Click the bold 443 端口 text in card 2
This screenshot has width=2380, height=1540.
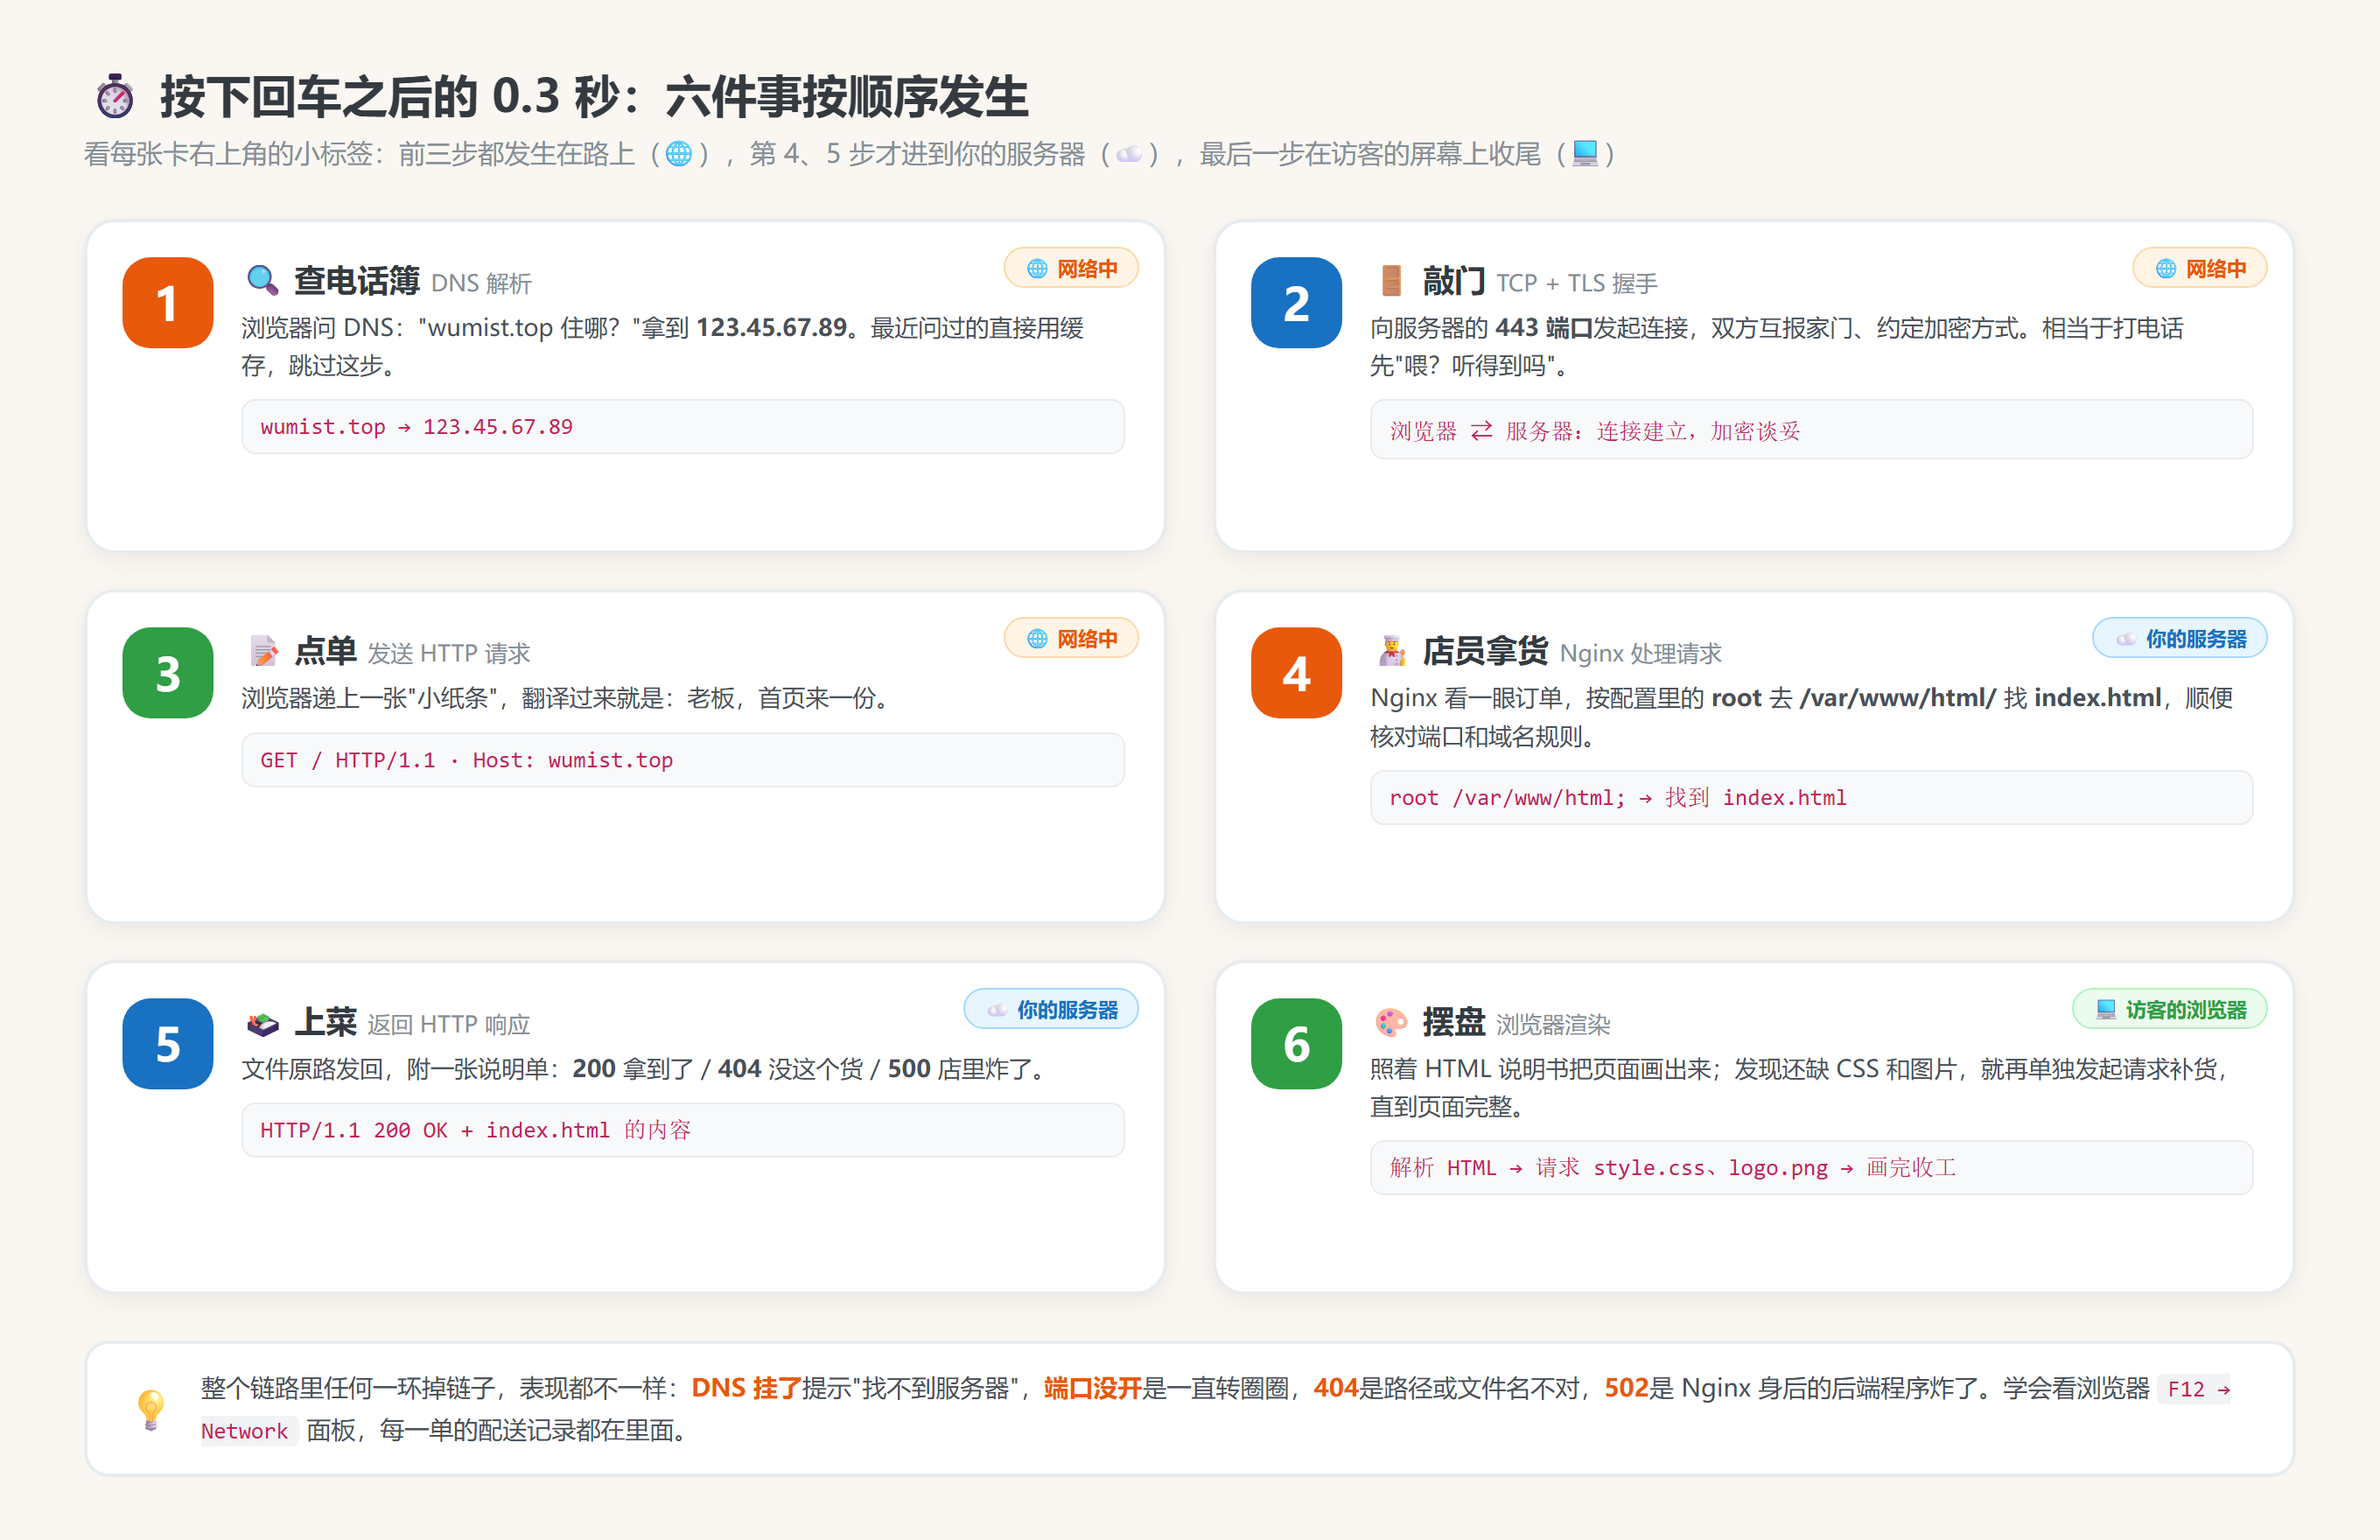[1544, 328]
